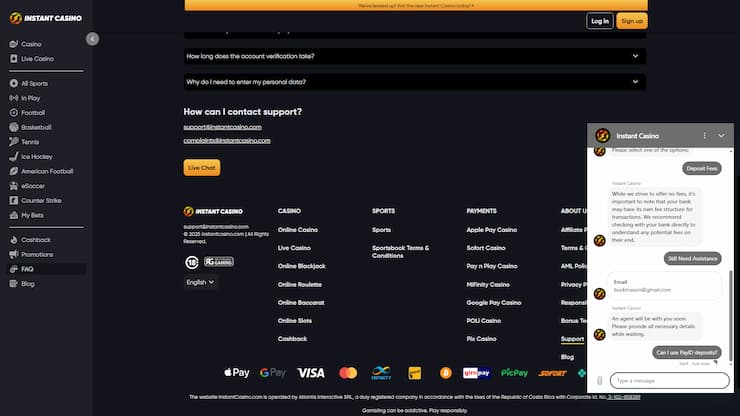740x416 pixels.
Task: Open the Google Pay Casino link
Action: point(494,303)
